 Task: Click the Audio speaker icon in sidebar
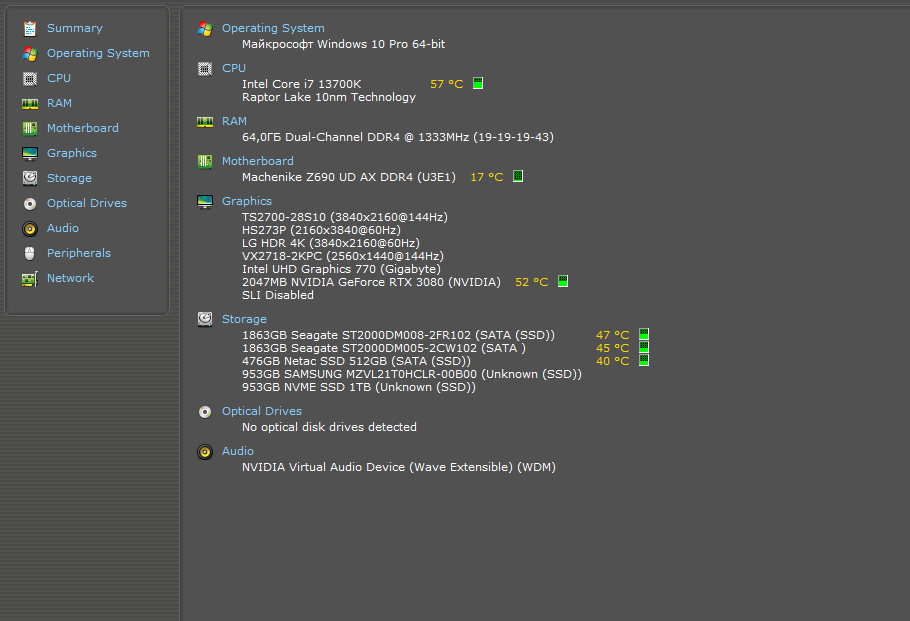(x=30, y=229)
